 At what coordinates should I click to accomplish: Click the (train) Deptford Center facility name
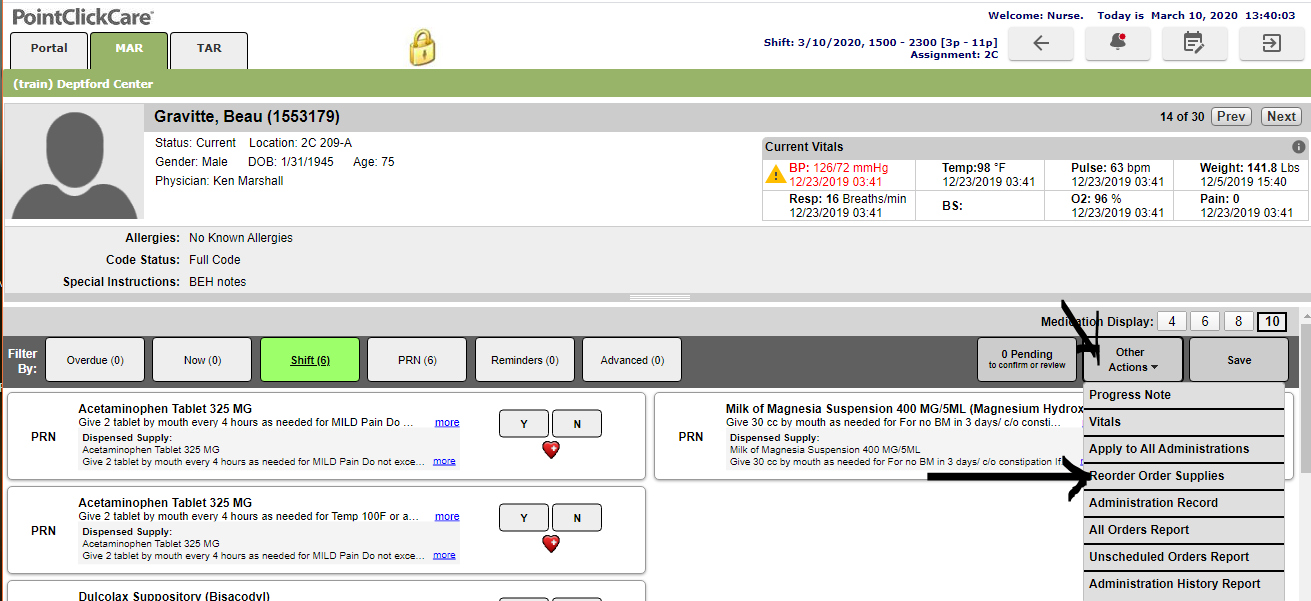click(x=83, y=84)
